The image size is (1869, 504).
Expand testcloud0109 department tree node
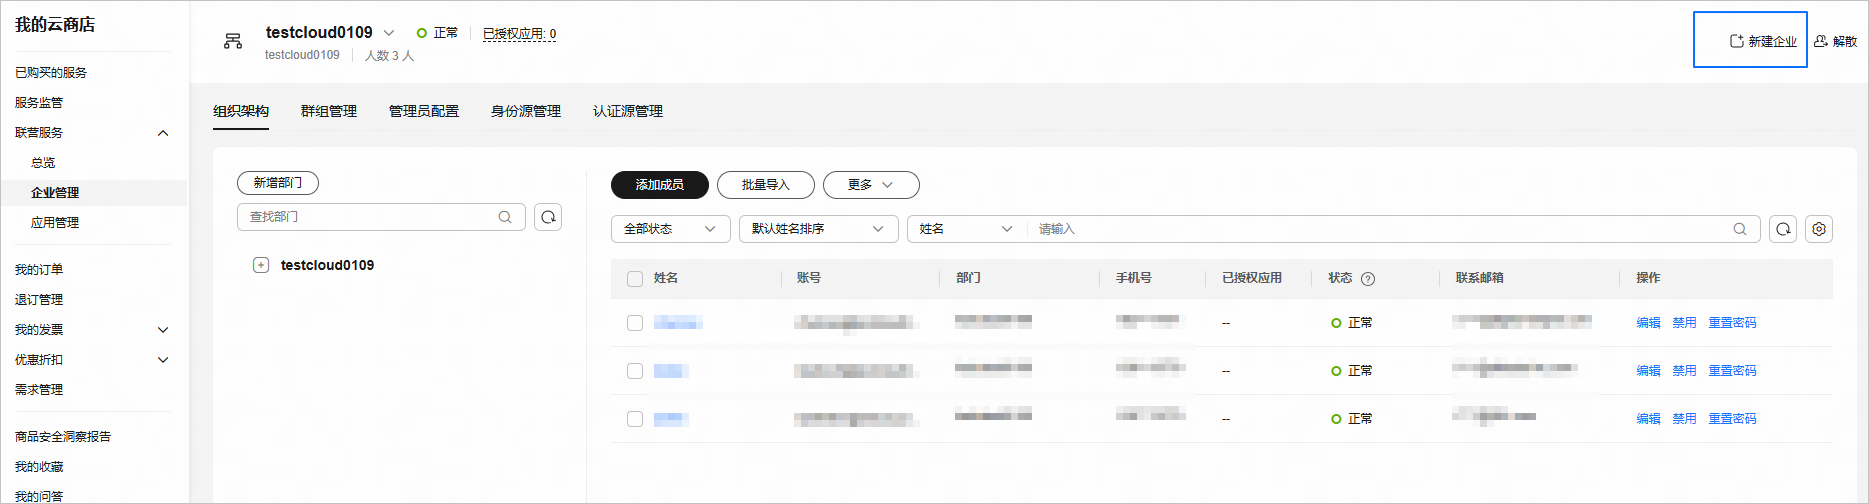[x=261, y=265]
